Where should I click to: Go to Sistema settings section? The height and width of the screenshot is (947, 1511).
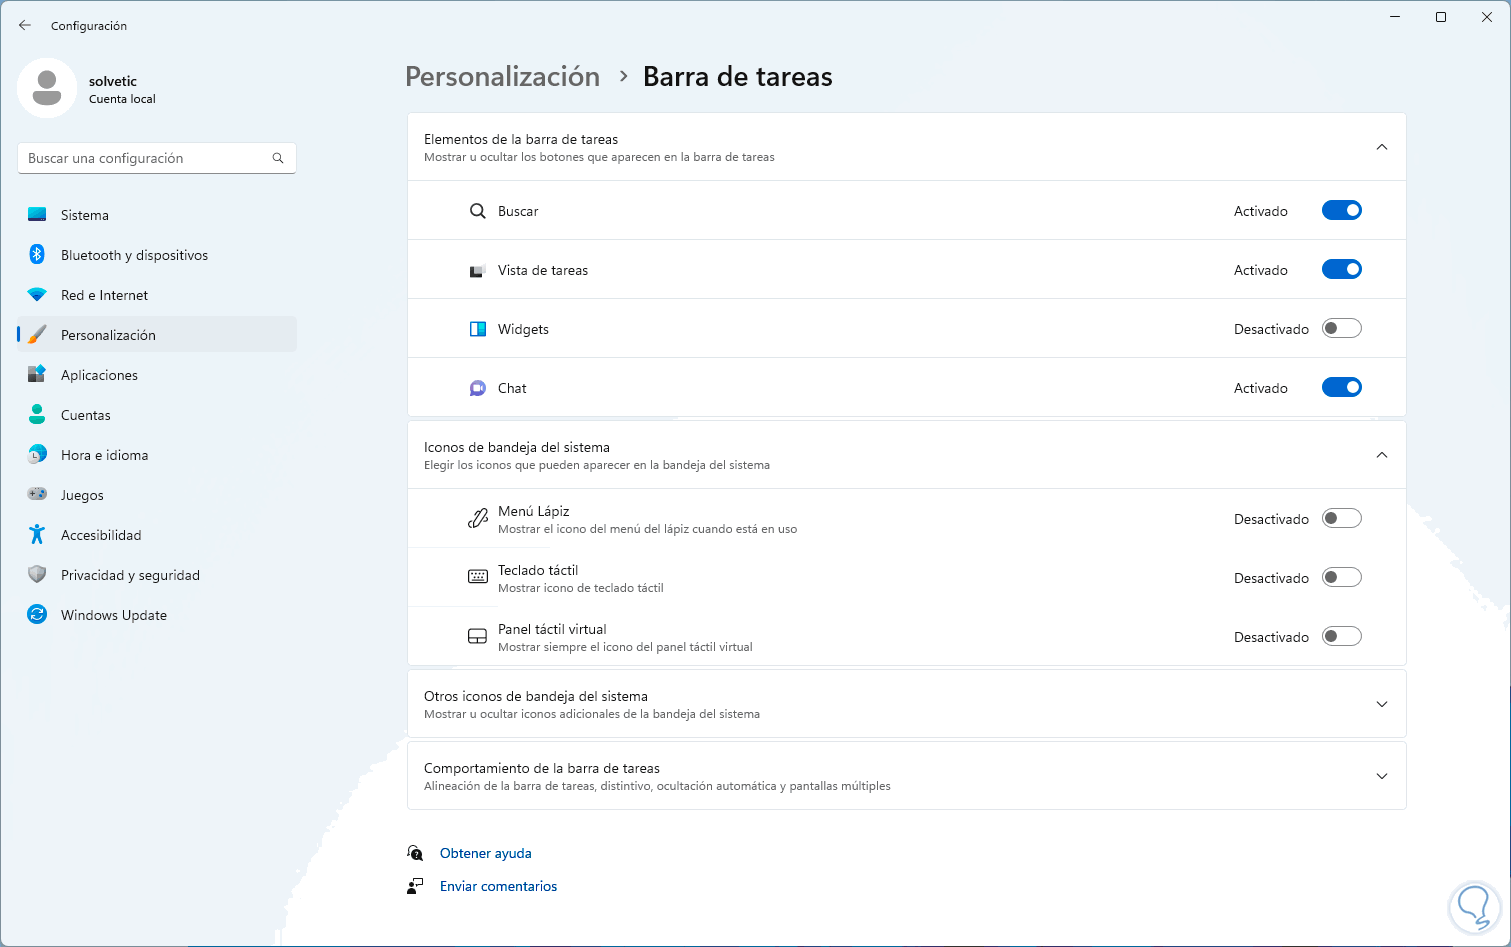pos(85,215)
